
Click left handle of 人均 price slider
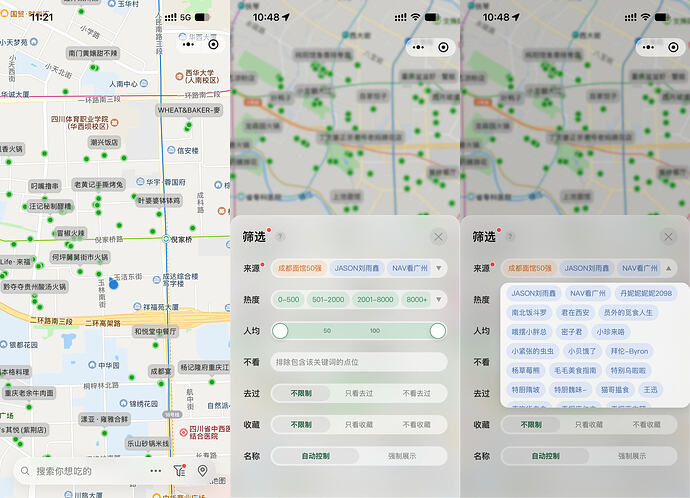280,331
